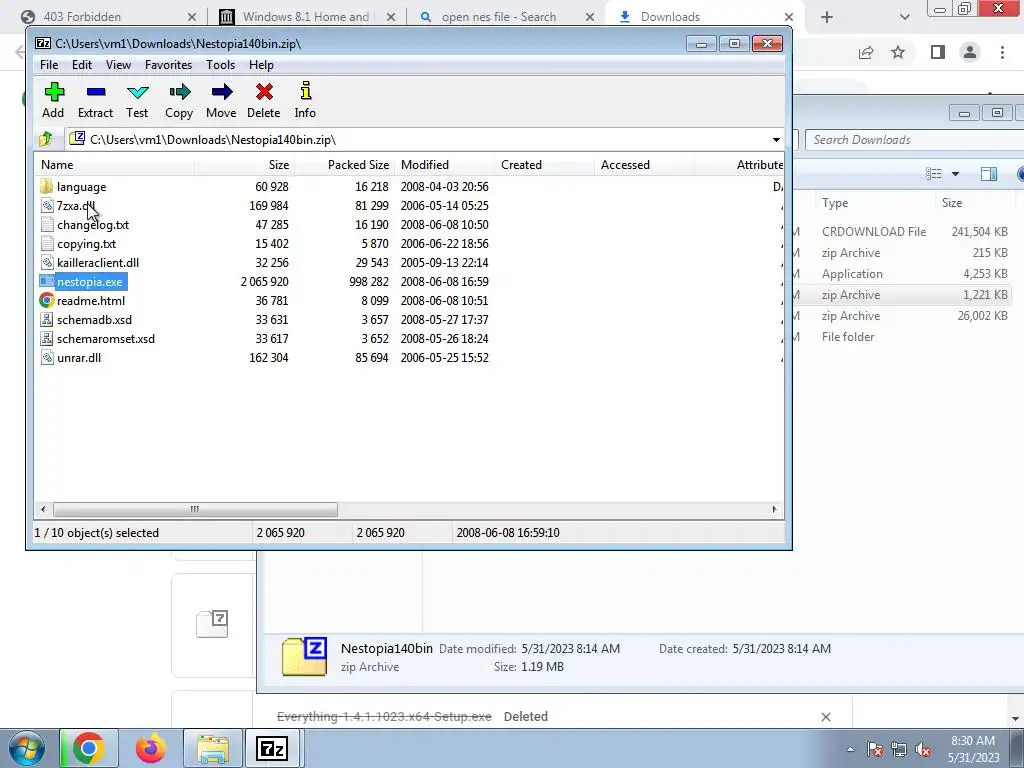This screenshot has width=1024, height=768.
Task: Open the Edit menu
Action: [82, 65]
